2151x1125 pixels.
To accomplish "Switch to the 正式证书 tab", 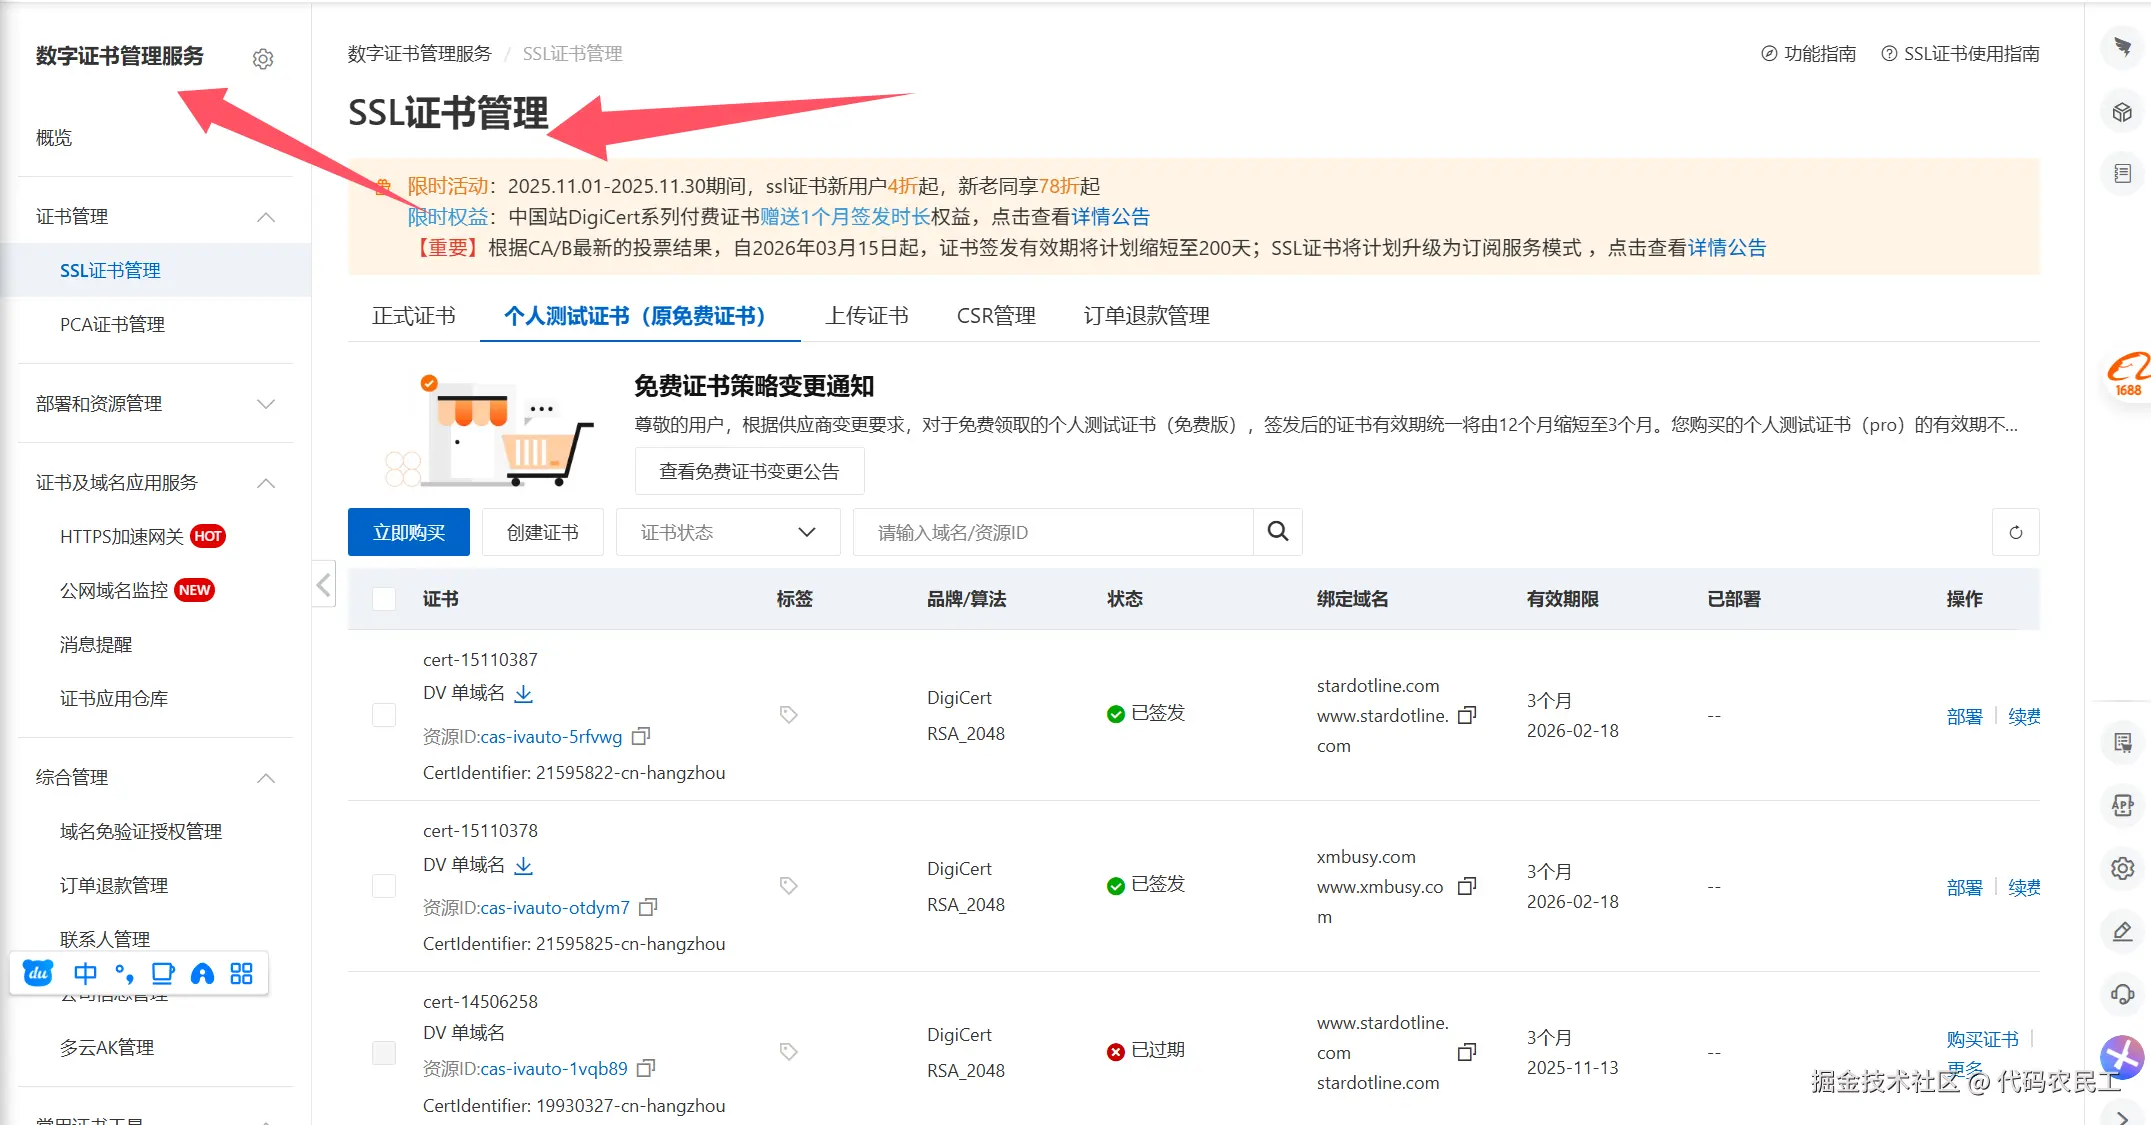I will tap(413, 316).
